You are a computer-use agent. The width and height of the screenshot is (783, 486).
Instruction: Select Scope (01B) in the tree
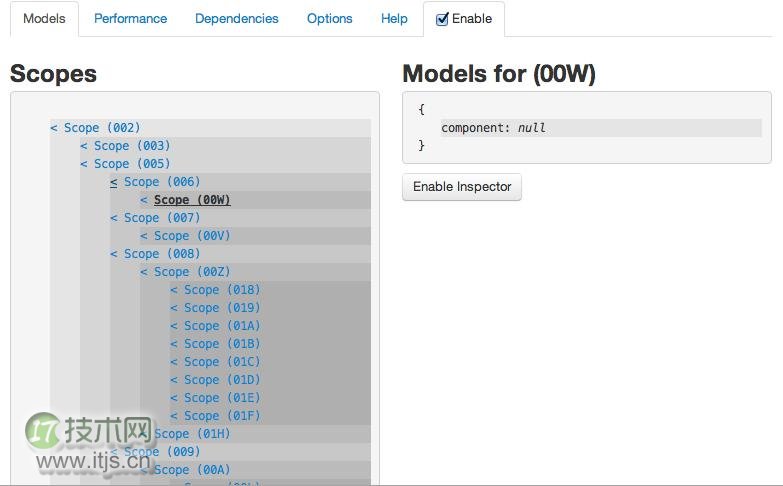(x=222, y=344)
